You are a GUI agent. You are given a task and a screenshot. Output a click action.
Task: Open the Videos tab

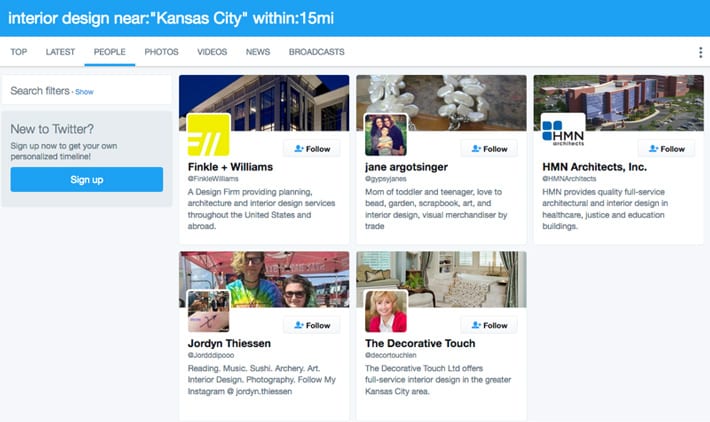[x=212, y=52]
